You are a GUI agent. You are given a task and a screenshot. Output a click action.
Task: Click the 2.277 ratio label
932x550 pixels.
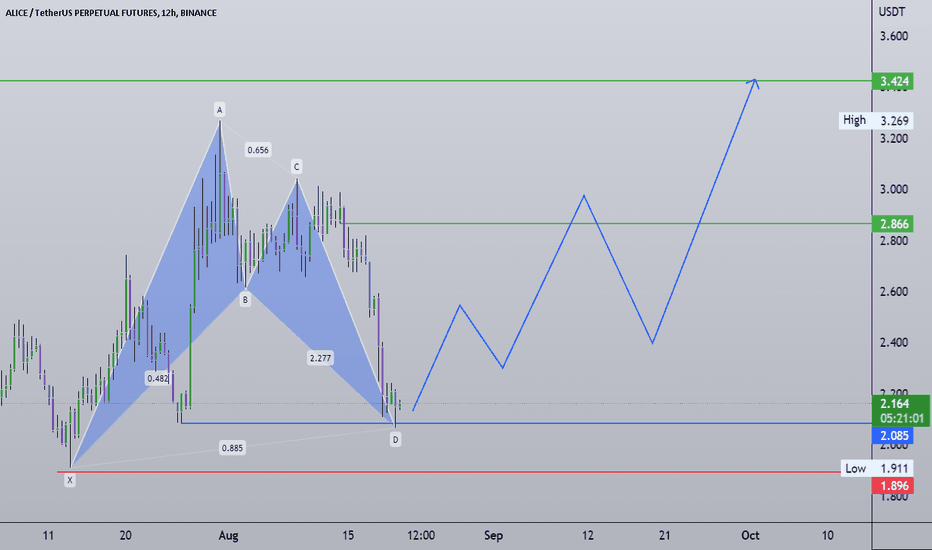(320, 358)
